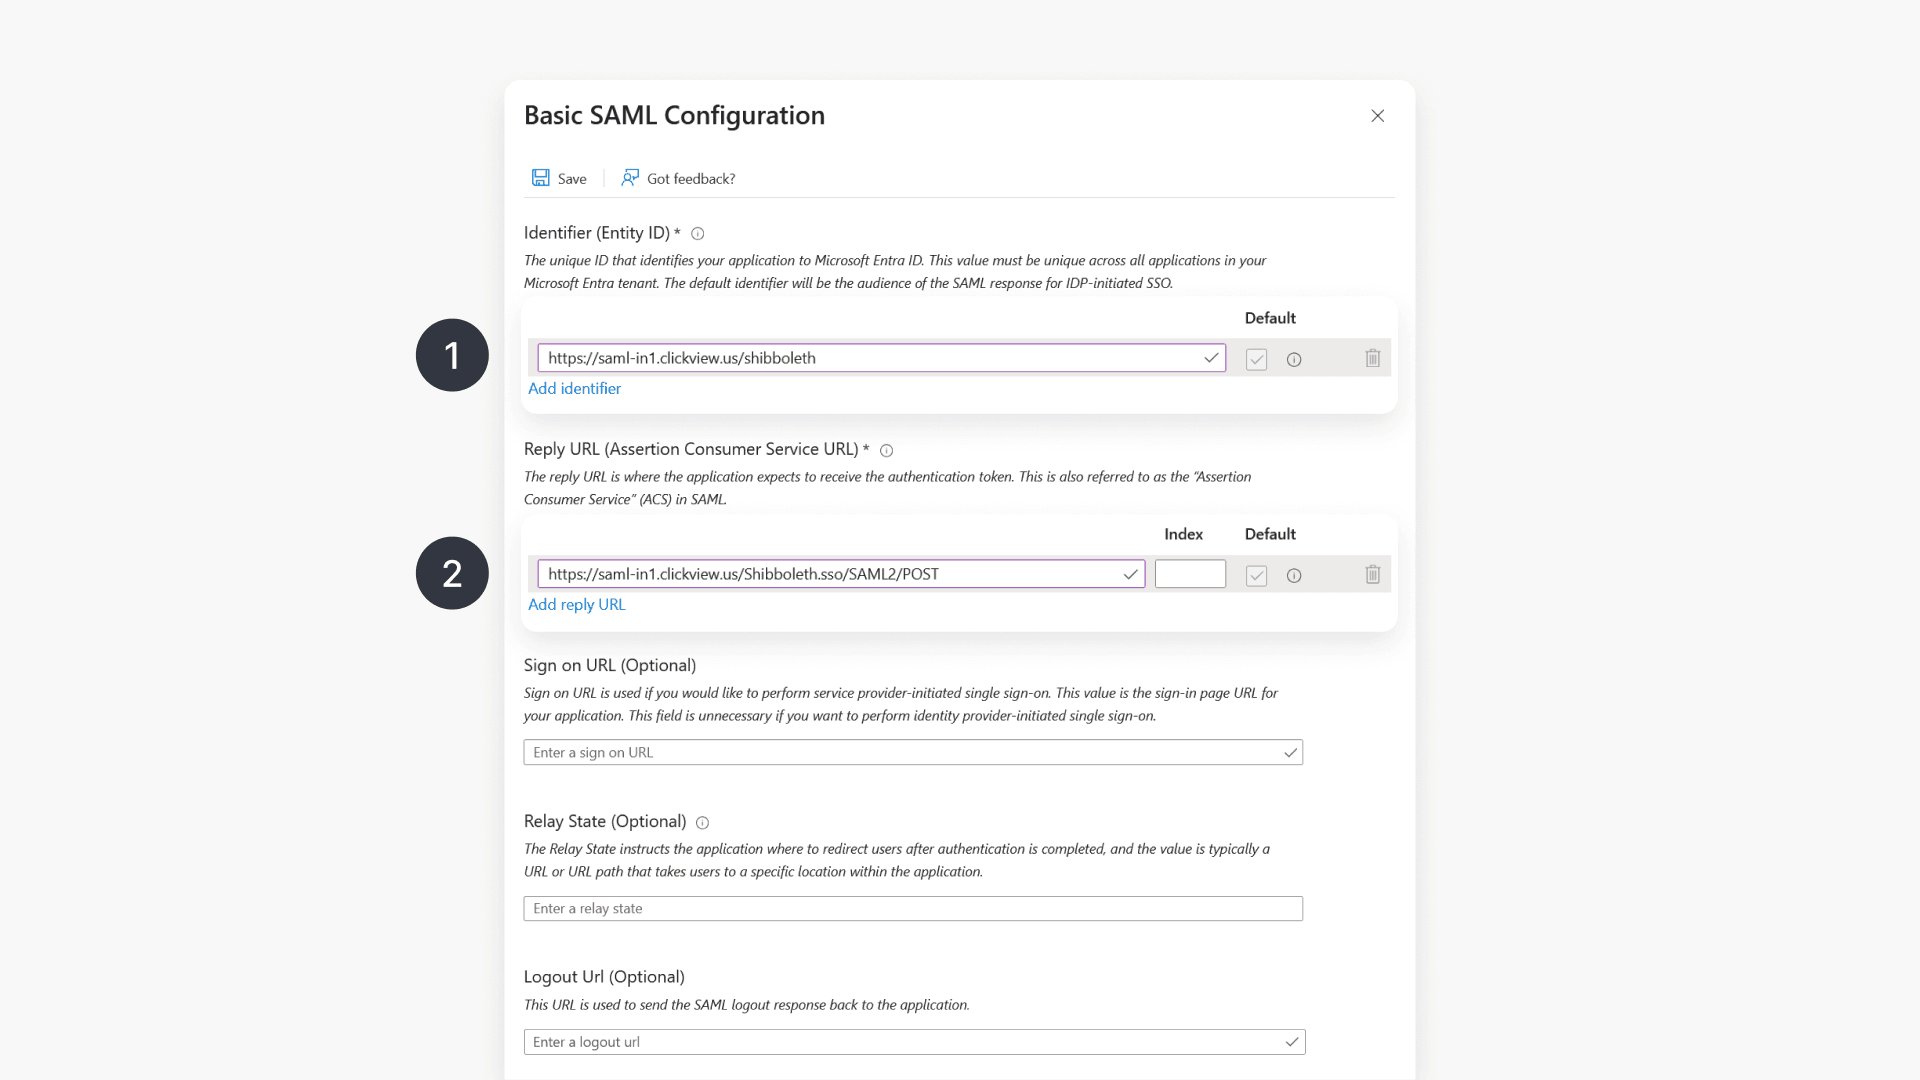The width and height of the screenshot is (1920, 1080).
Task: Open the Reply URL heading info tooltip
Action: point(887,450)
